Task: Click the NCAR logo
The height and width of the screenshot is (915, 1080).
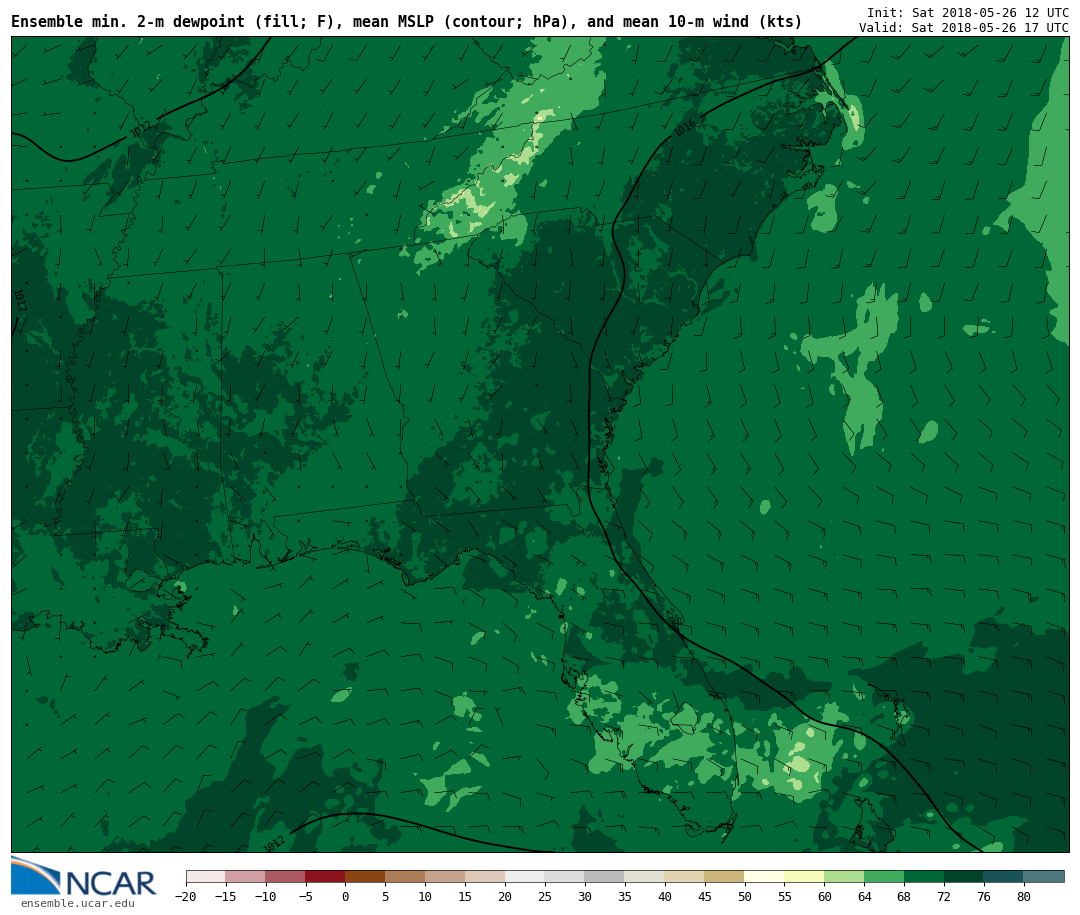Action: pos(84,877)
